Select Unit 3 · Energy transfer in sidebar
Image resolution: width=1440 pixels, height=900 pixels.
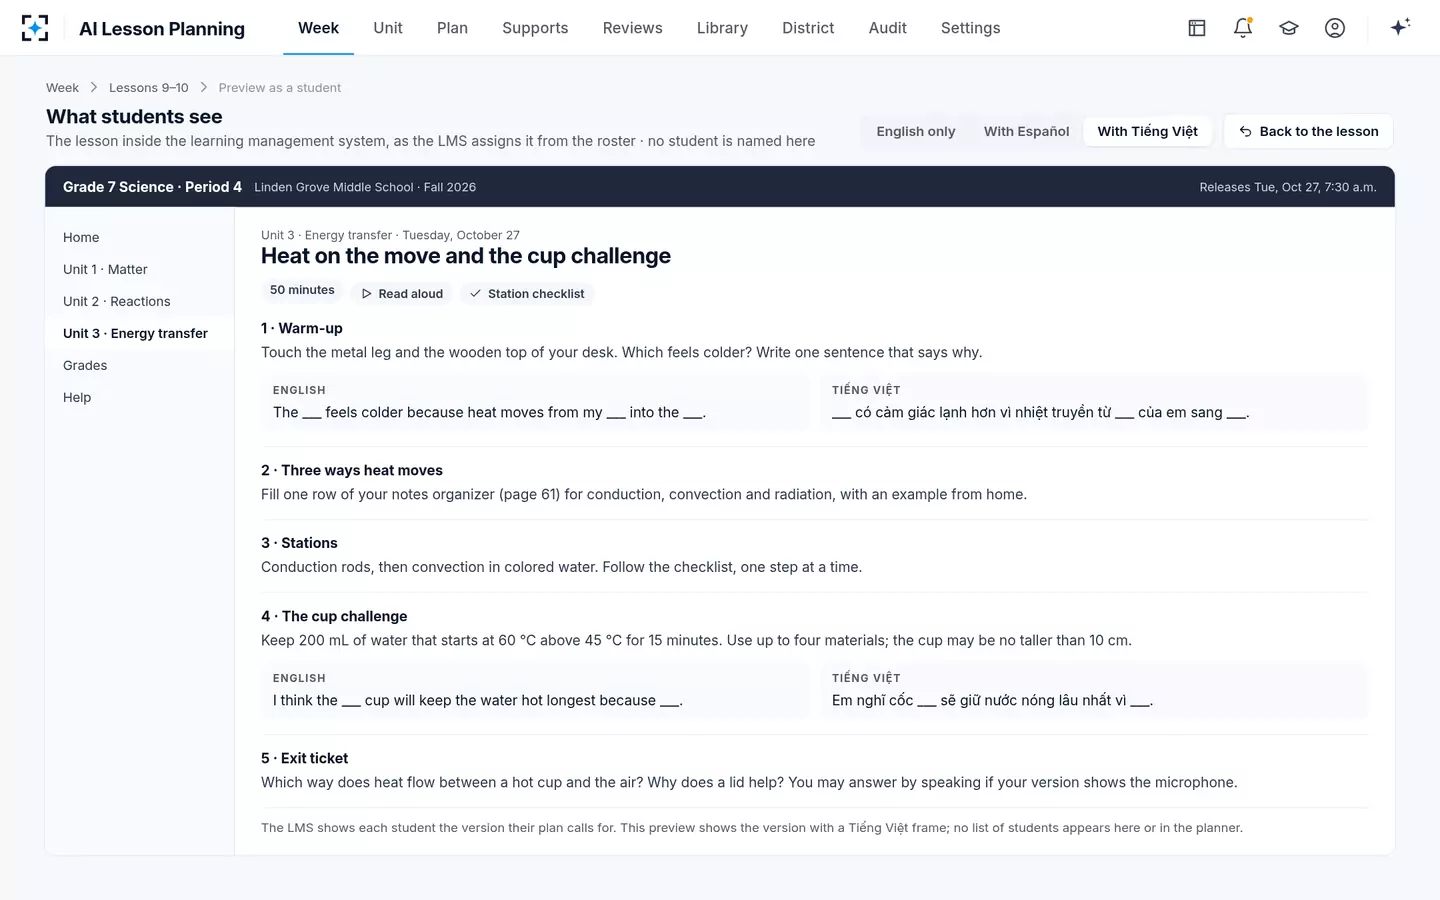point(140,333)
